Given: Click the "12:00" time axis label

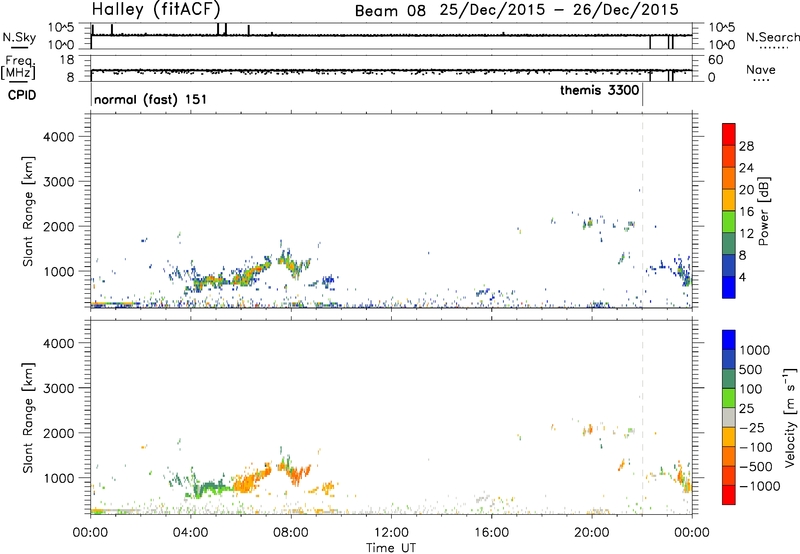Looking at the screenshot, I should click(x=391, y=533).
